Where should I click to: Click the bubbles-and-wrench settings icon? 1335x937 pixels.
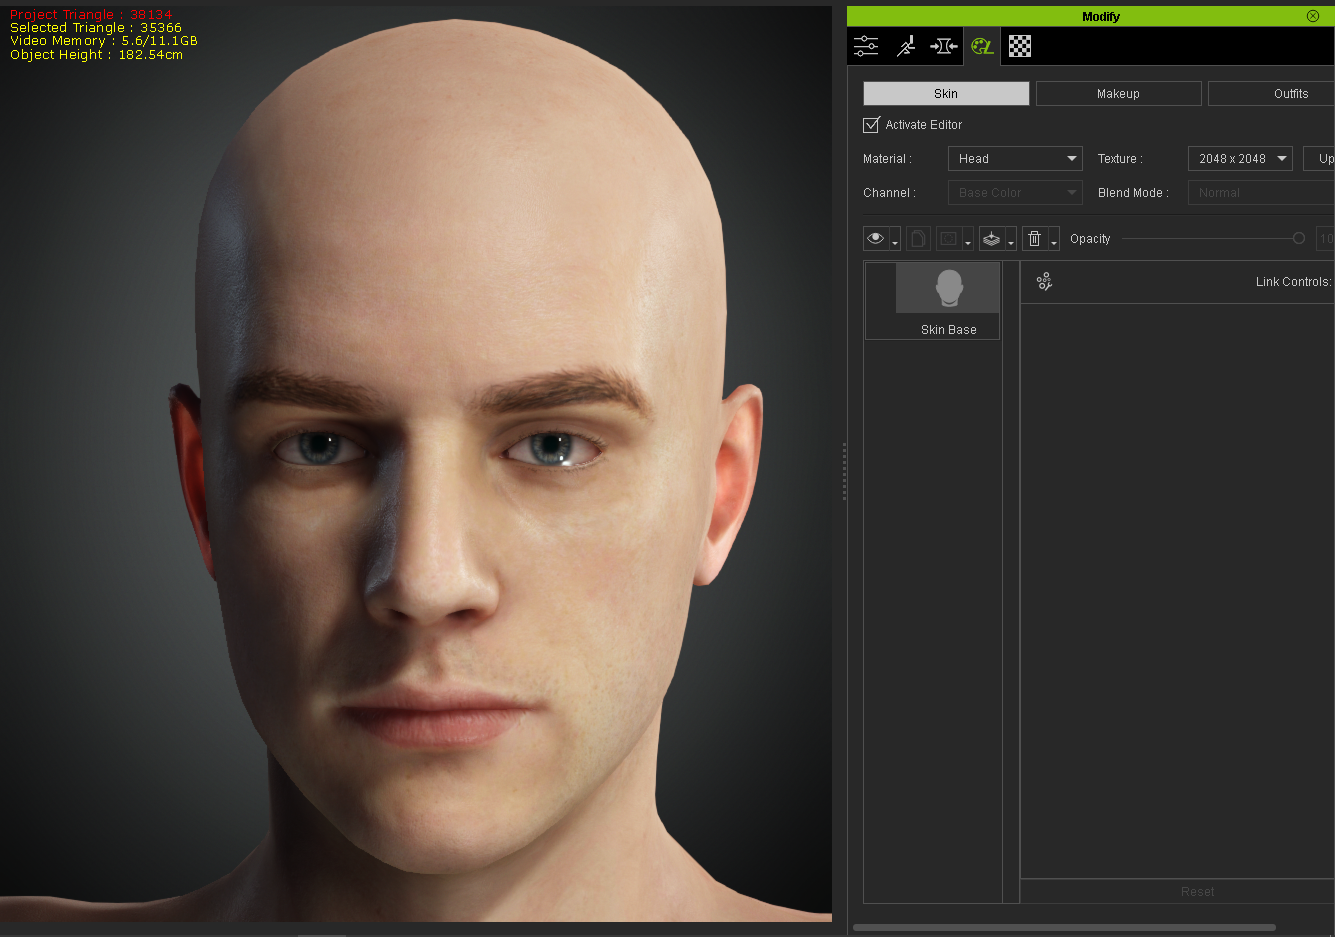[1044, 282]
